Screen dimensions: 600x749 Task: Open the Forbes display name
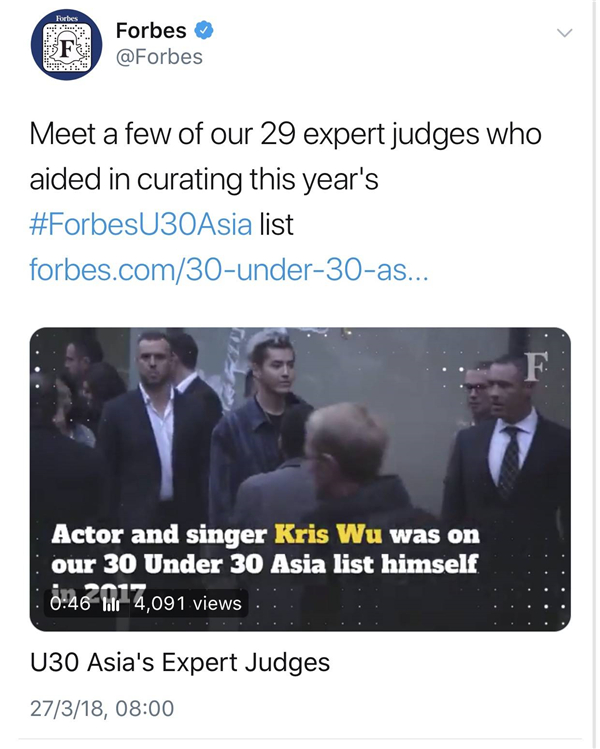tap(152, 30)
